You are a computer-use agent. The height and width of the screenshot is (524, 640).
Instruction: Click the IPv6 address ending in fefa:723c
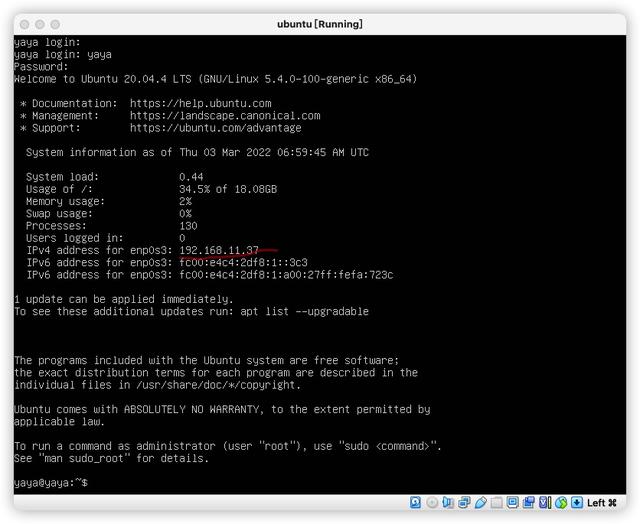pyautogui.click(x=286, y=275)
